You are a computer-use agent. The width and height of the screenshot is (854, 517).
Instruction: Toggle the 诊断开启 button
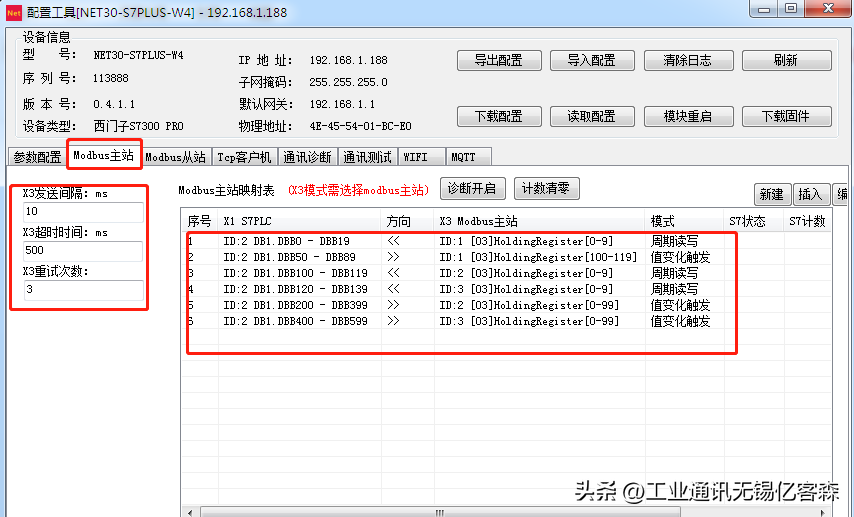tap(471, 188)
